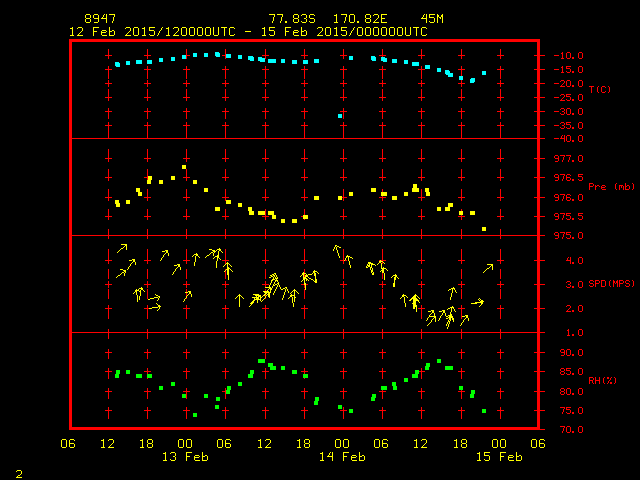Screen dimensions: 640x480
Task: Click the start date 12 Feb 2015/120000UTC
Action: pyautogui.click(x=152, y=31)
